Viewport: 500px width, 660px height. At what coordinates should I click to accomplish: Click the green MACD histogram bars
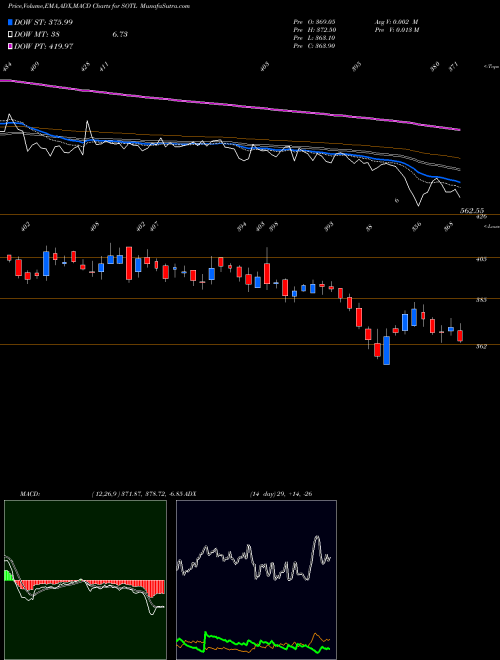[9, 576]
